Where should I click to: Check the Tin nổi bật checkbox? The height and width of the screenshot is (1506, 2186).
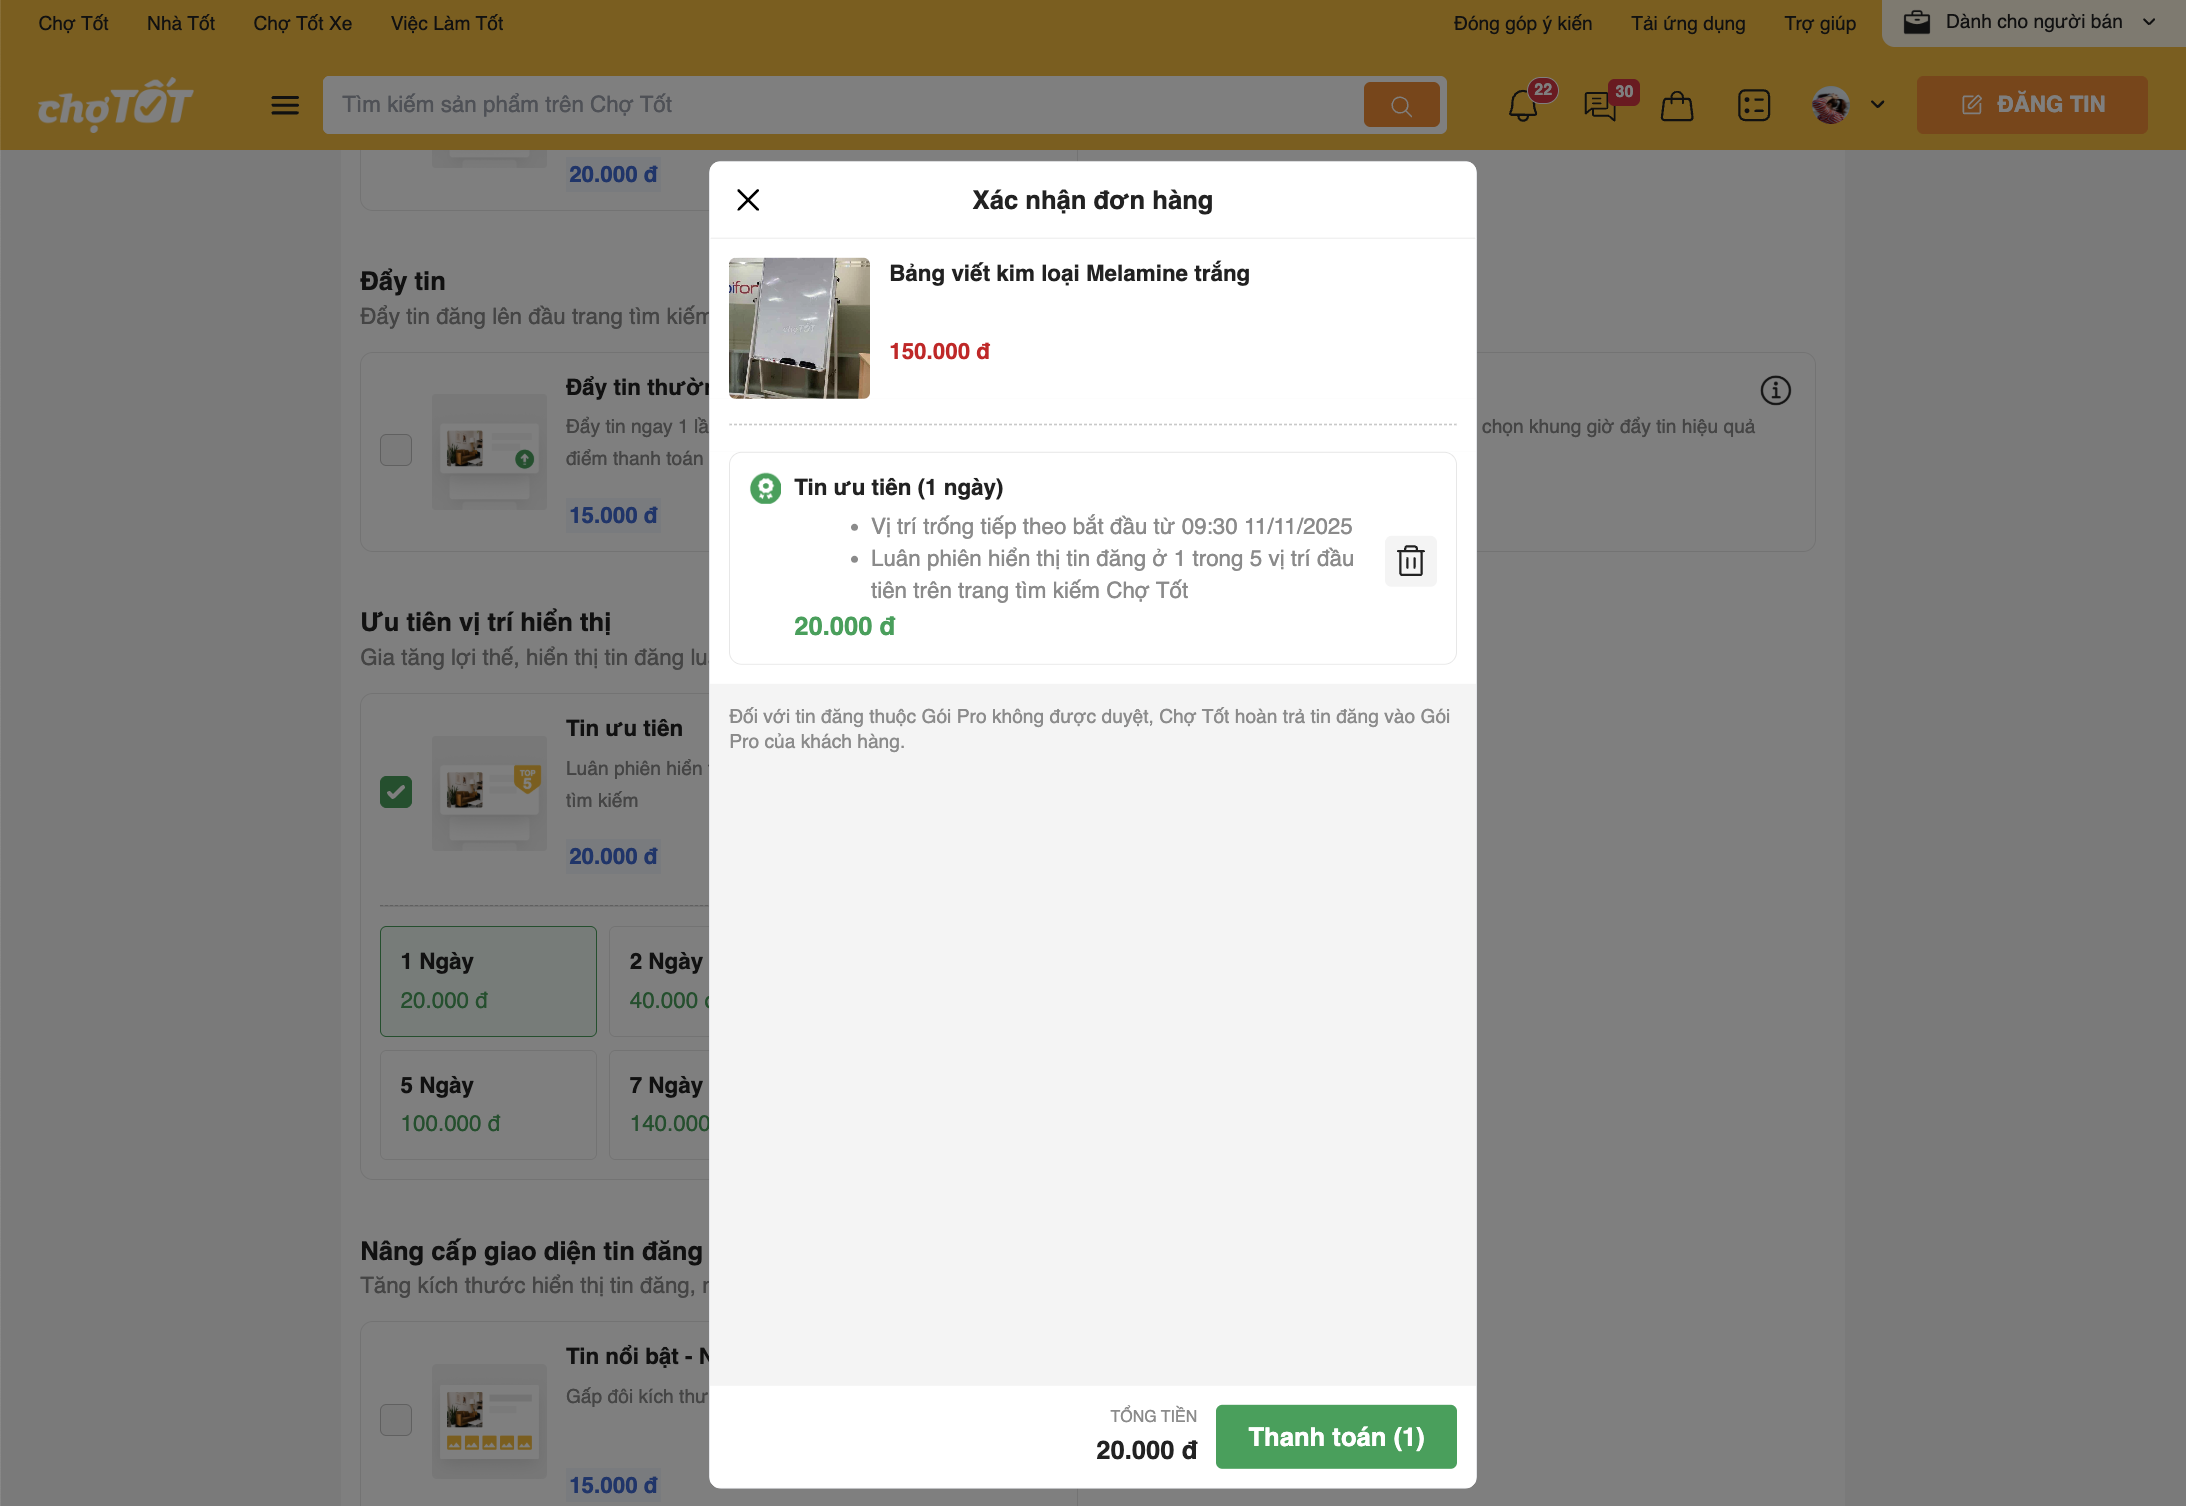point(396,1420)
